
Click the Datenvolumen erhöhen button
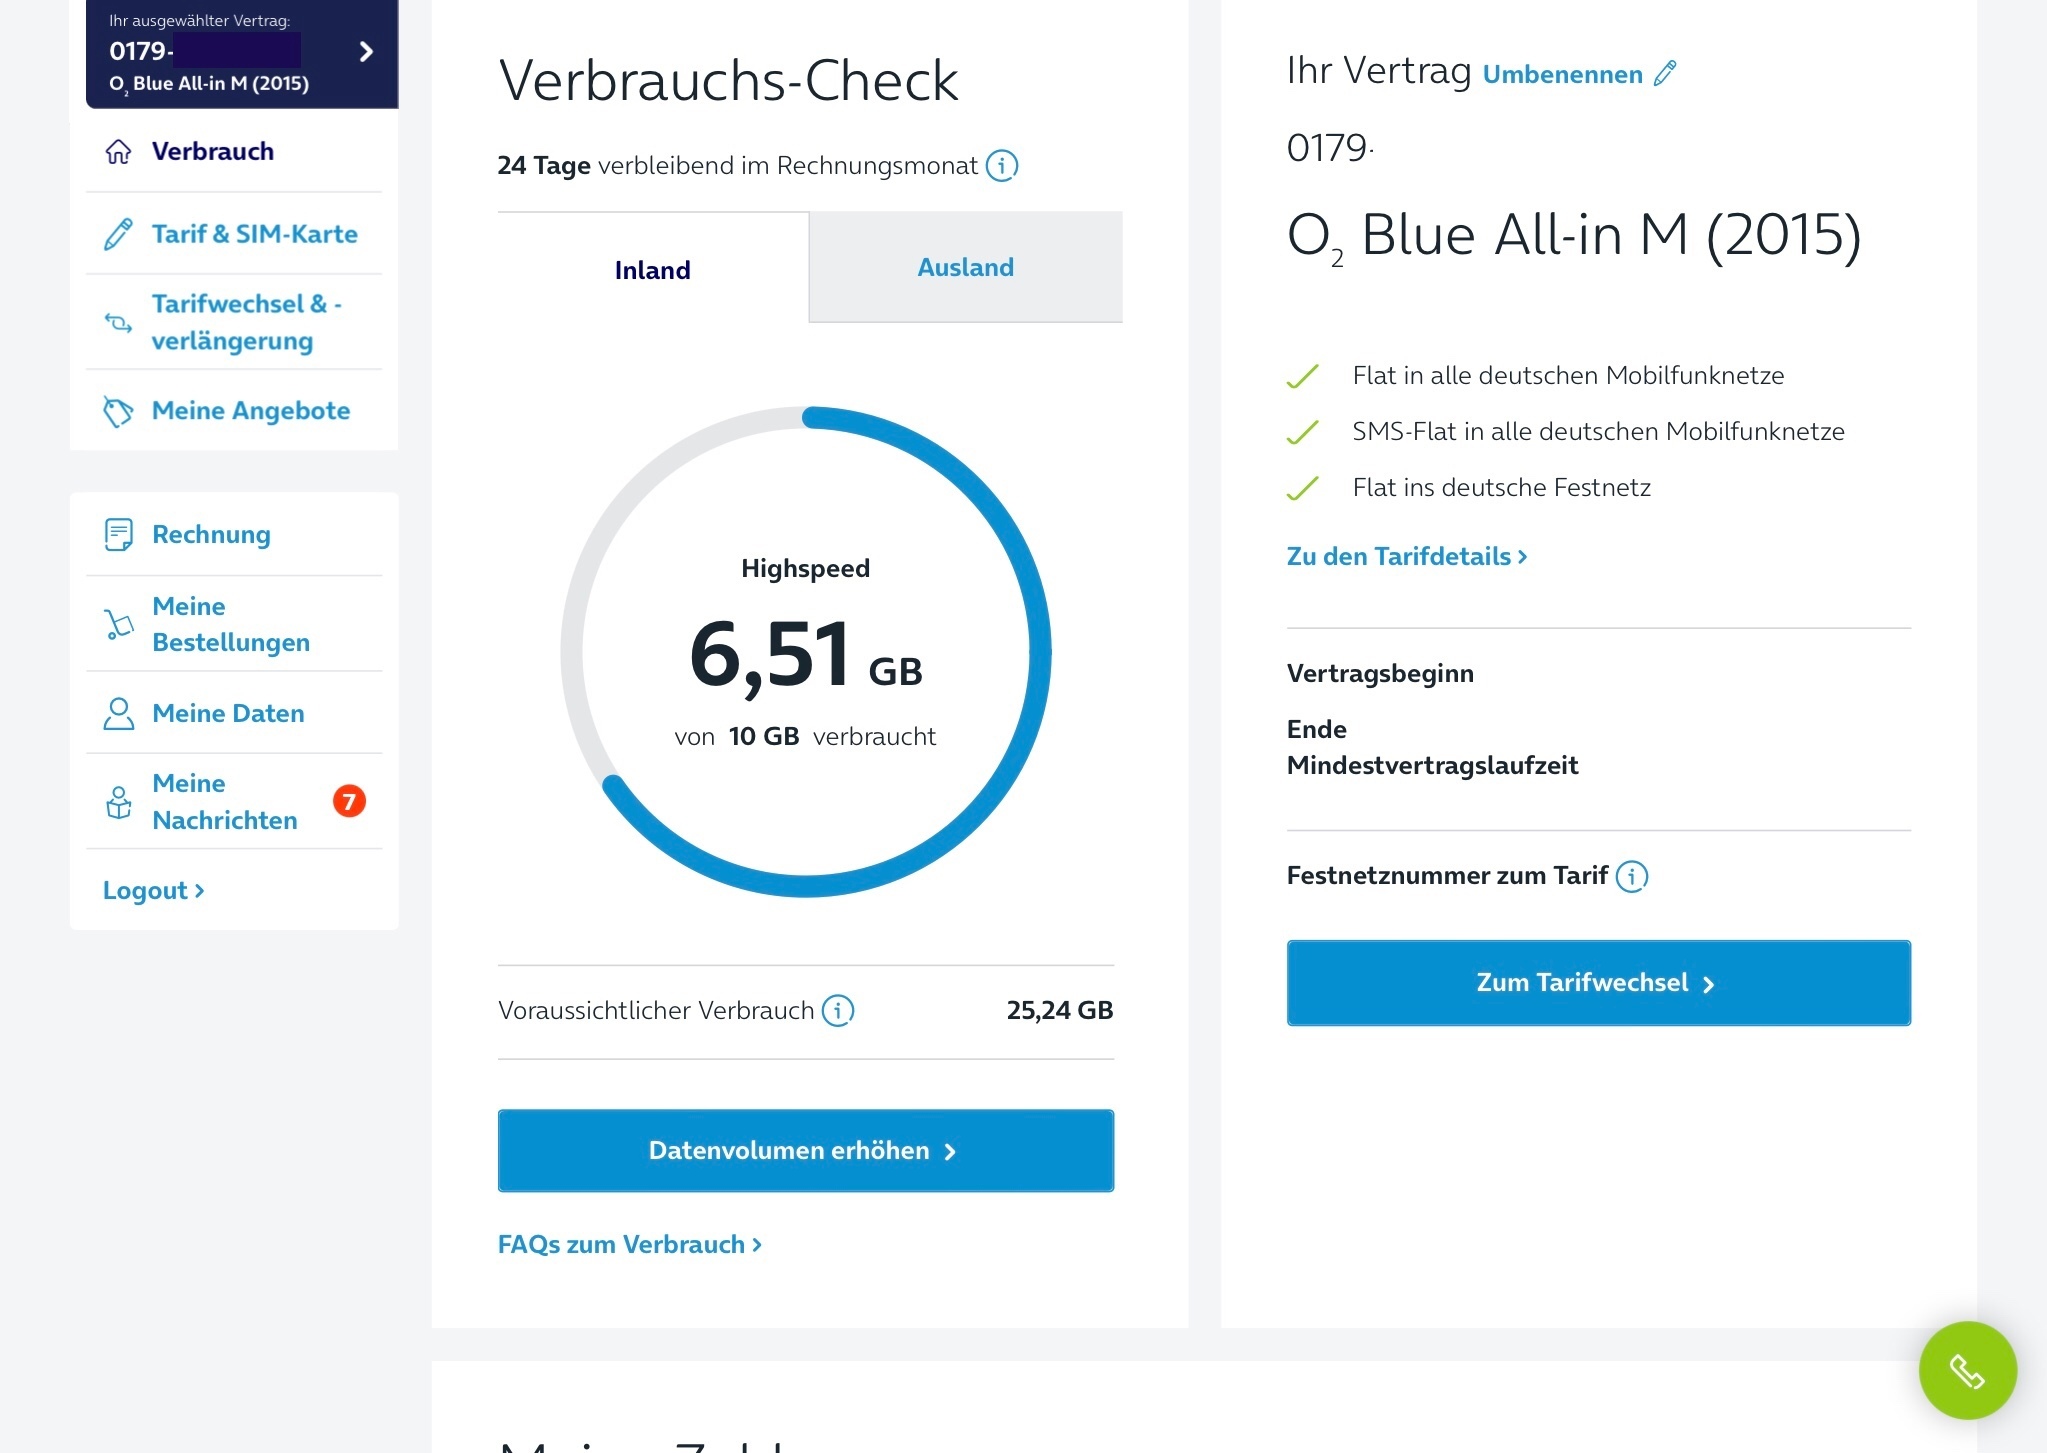[x=806, y=1150]
